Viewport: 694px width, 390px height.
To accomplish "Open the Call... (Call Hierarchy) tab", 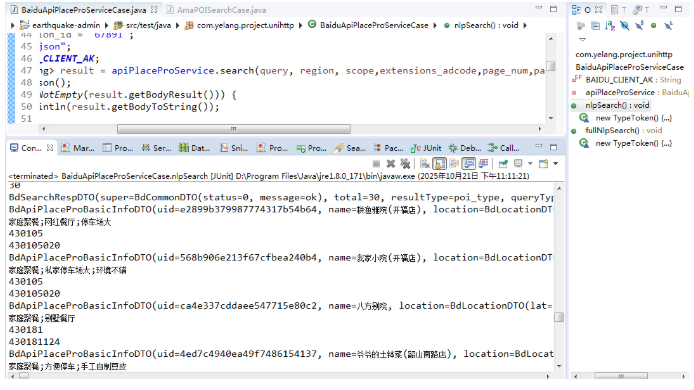I will [504, 148].
